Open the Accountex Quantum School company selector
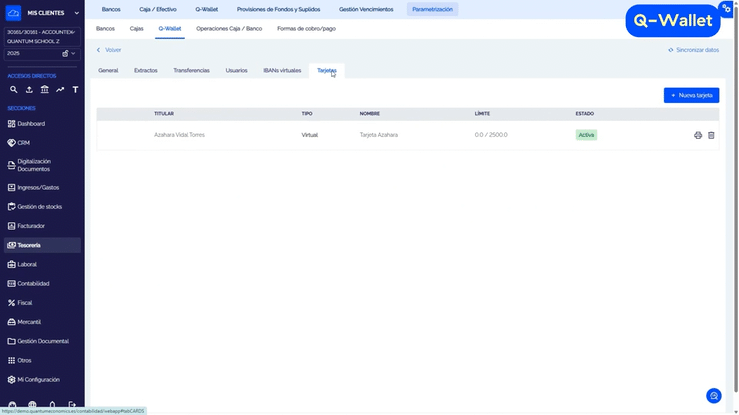 click(x=41, y=37)
